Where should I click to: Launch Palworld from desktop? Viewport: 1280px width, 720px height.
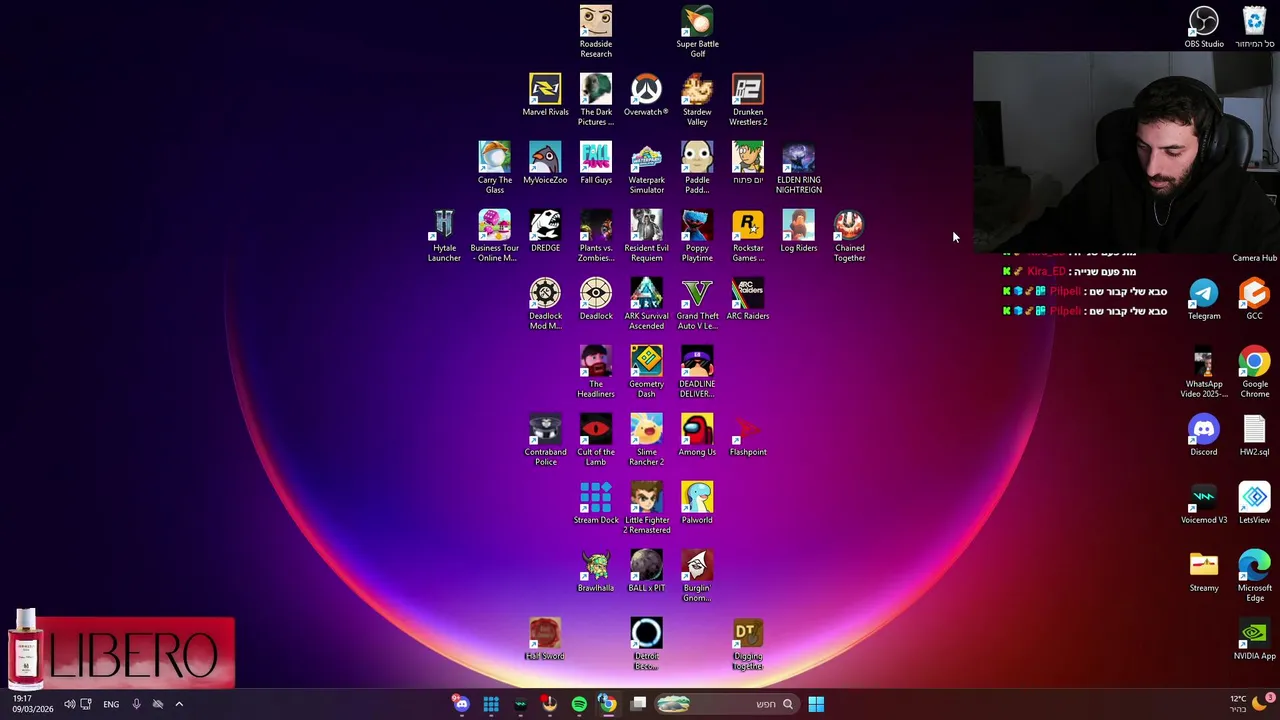(x=697, y=503)
